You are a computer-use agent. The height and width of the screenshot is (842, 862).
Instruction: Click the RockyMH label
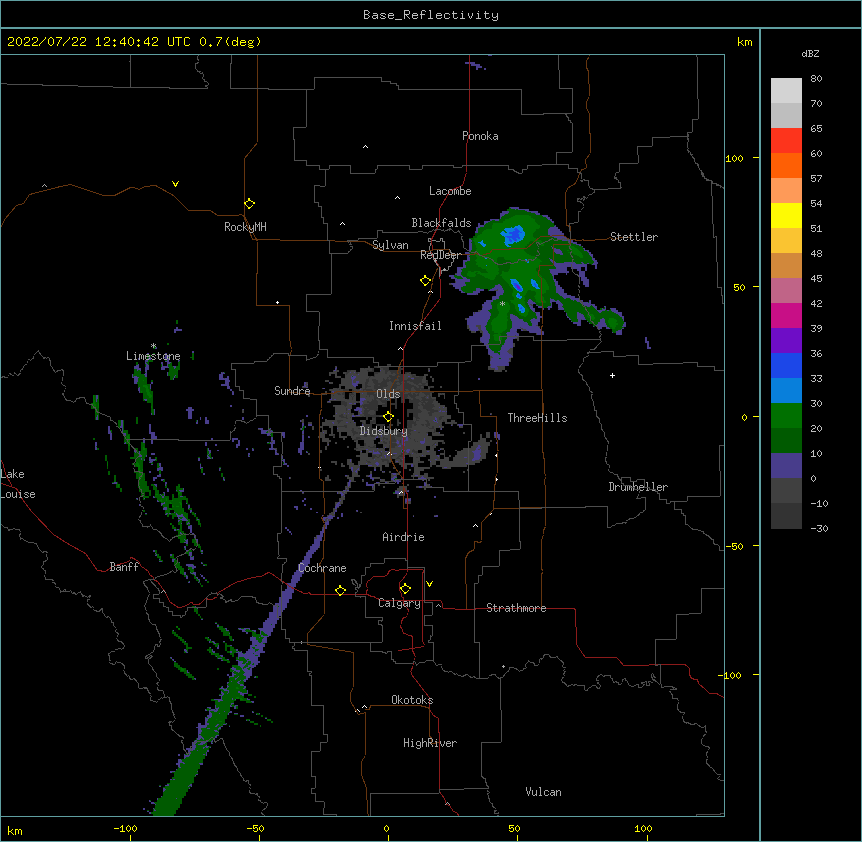[245, 227]
